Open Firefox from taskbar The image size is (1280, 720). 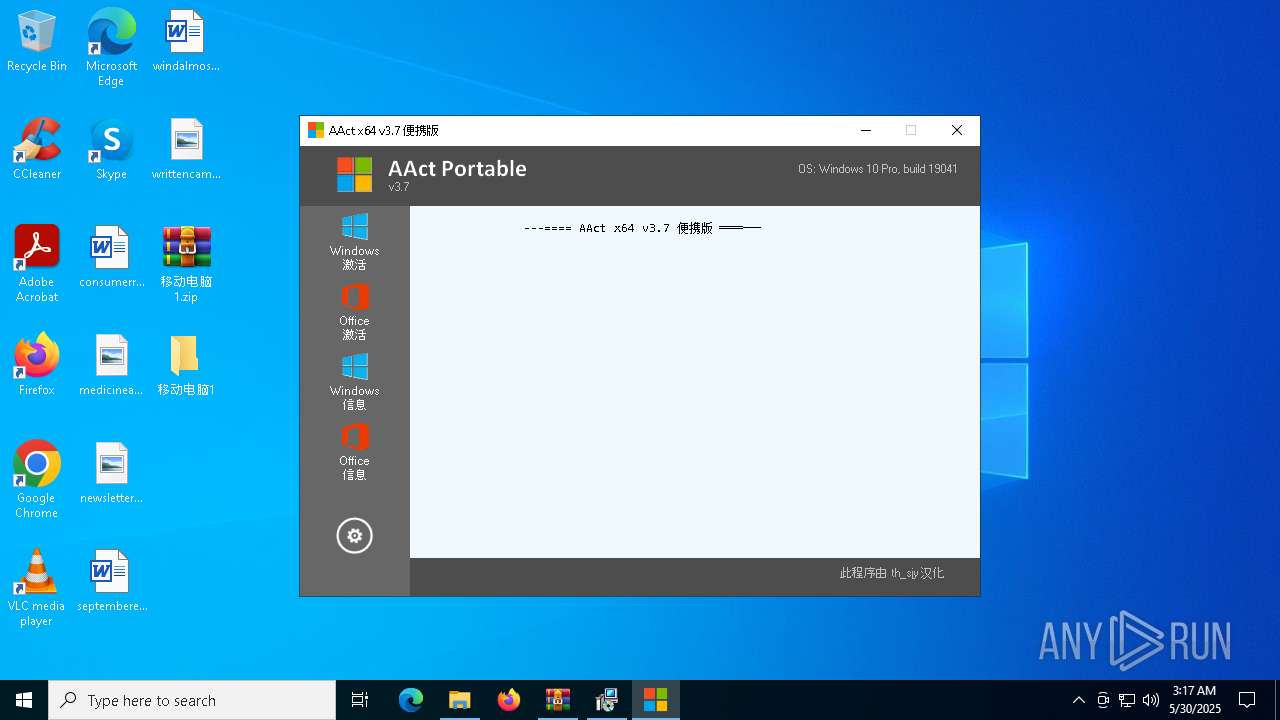[x=509, y=700]
